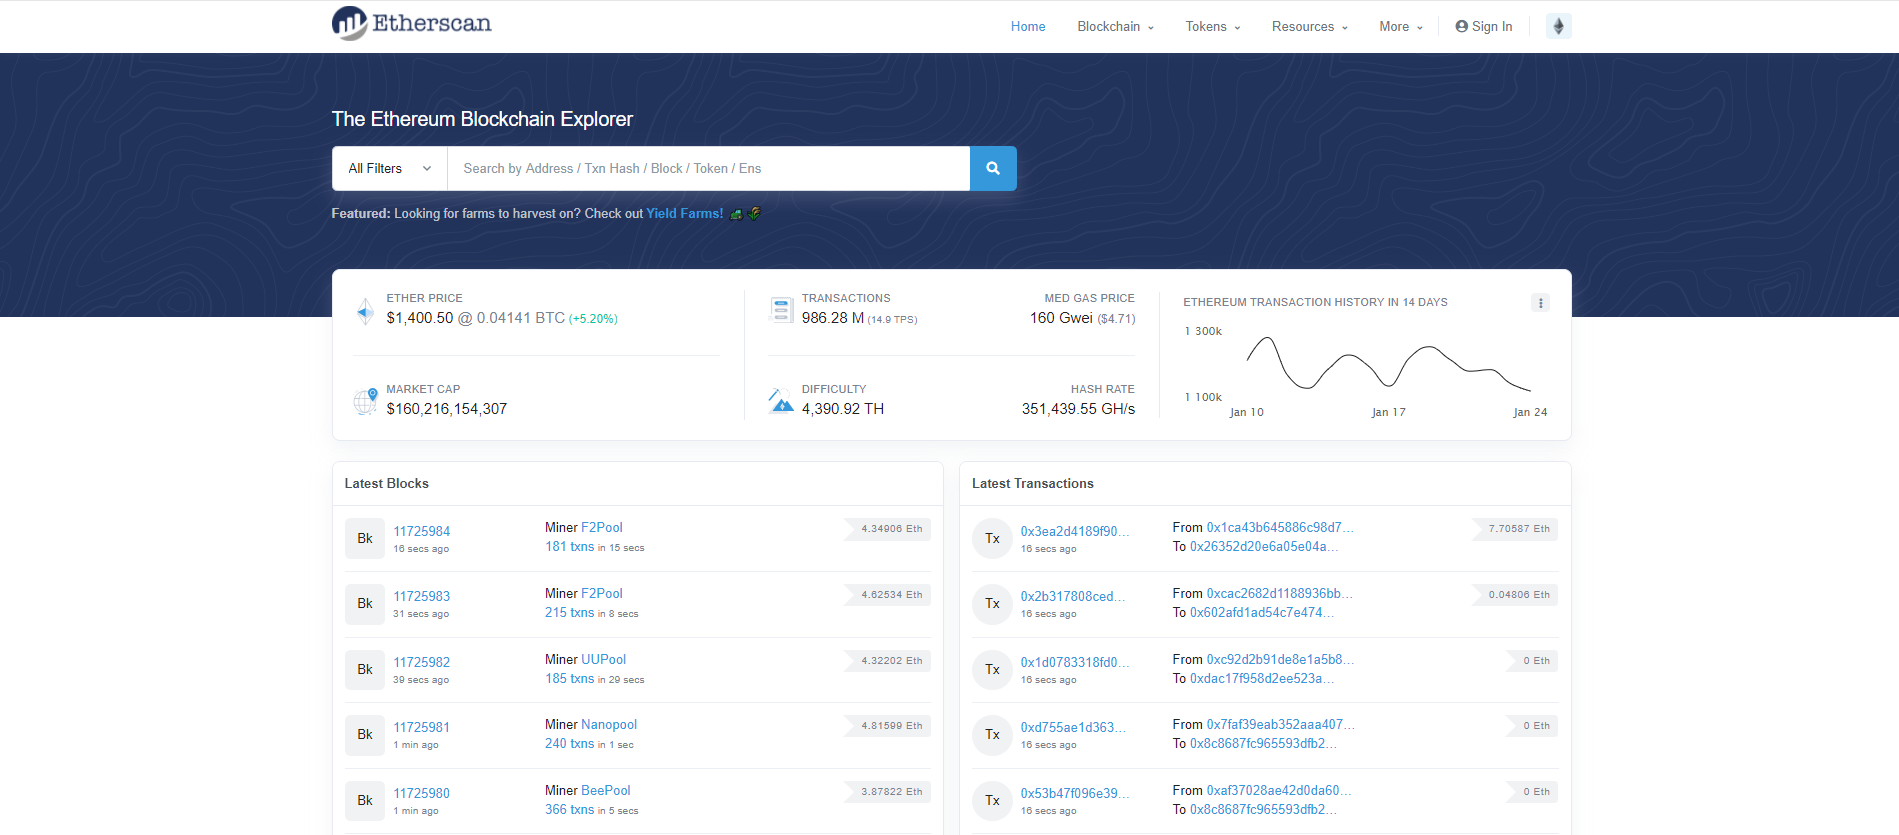1899x835 pixels.
Task: Focus the address search input field
Action: (709, 168)
